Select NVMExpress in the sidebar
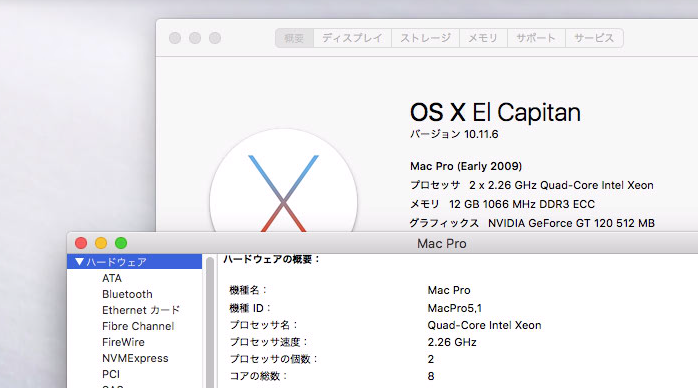Screen dimensions: 698x388 click(135, 358)
